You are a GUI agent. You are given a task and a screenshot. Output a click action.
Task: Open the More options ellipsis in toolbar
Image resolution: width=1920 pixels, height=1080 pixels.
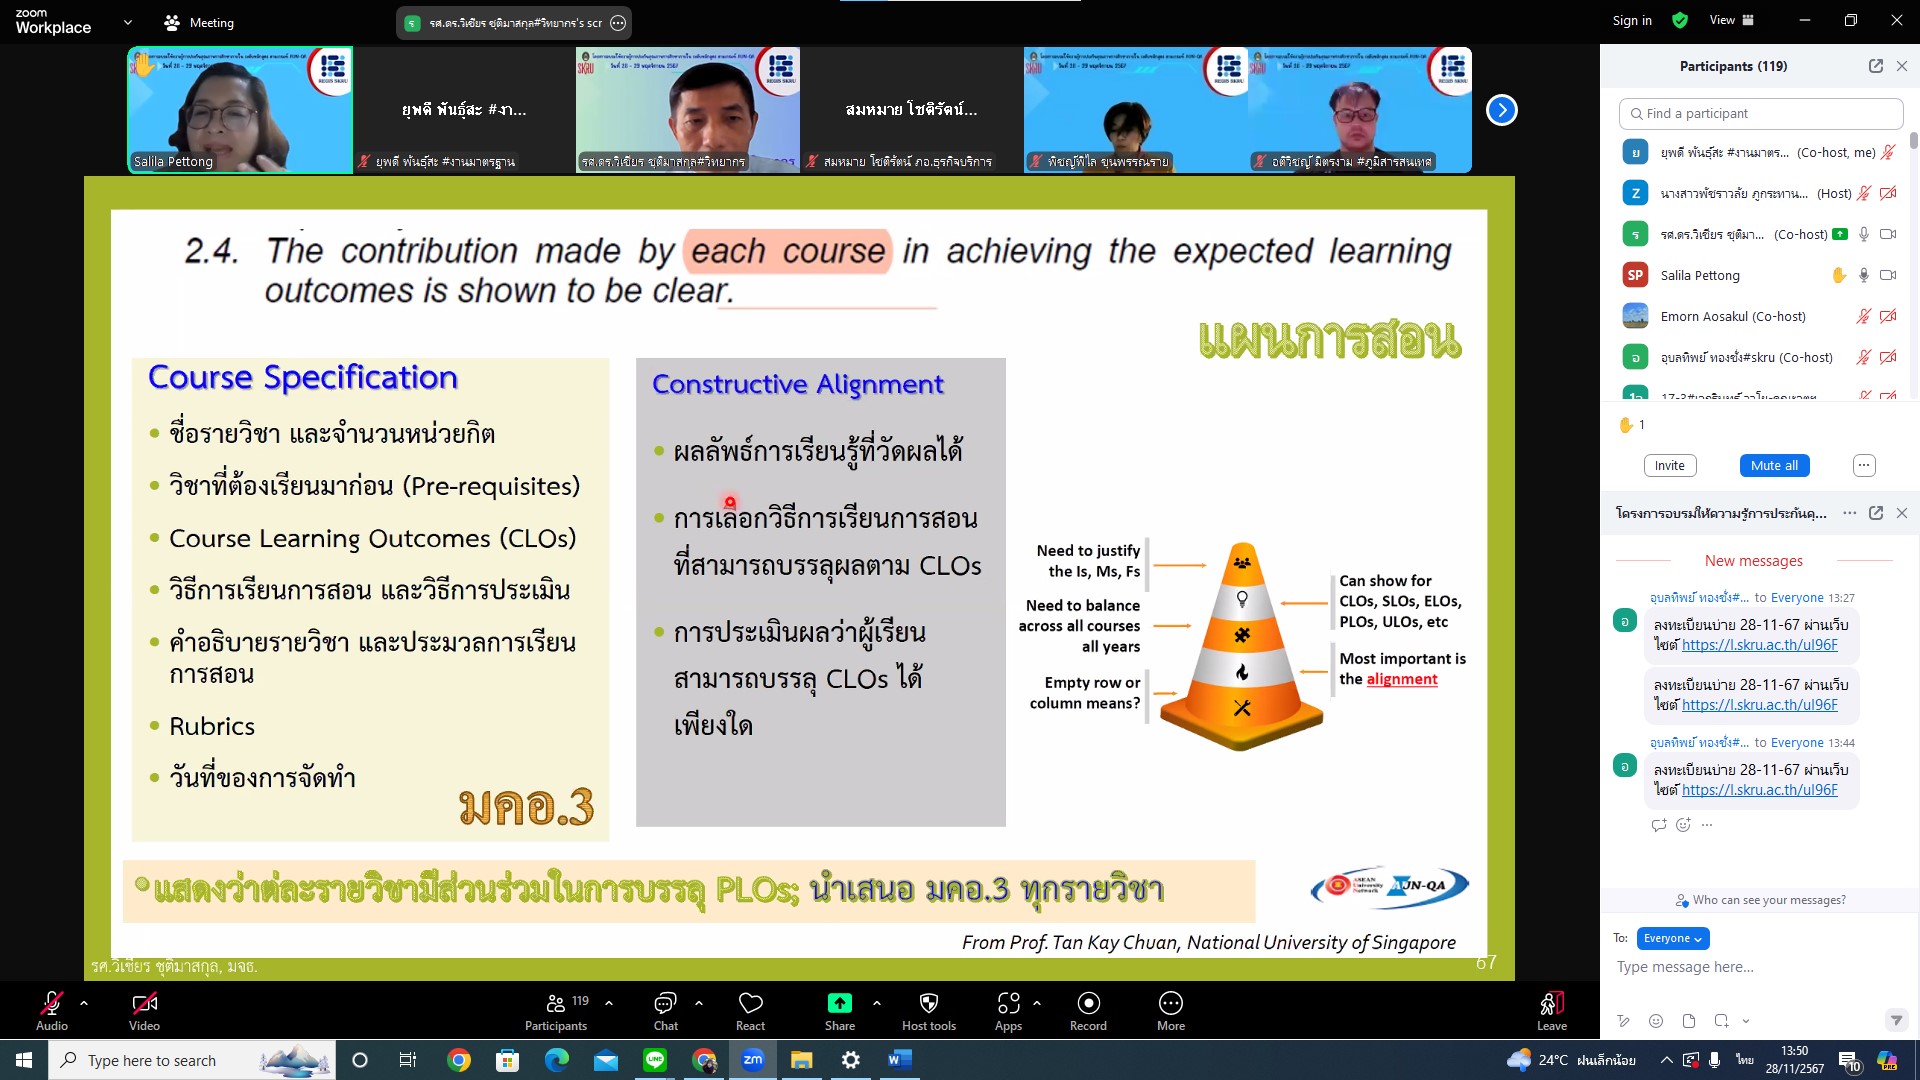[1171, 1003]
